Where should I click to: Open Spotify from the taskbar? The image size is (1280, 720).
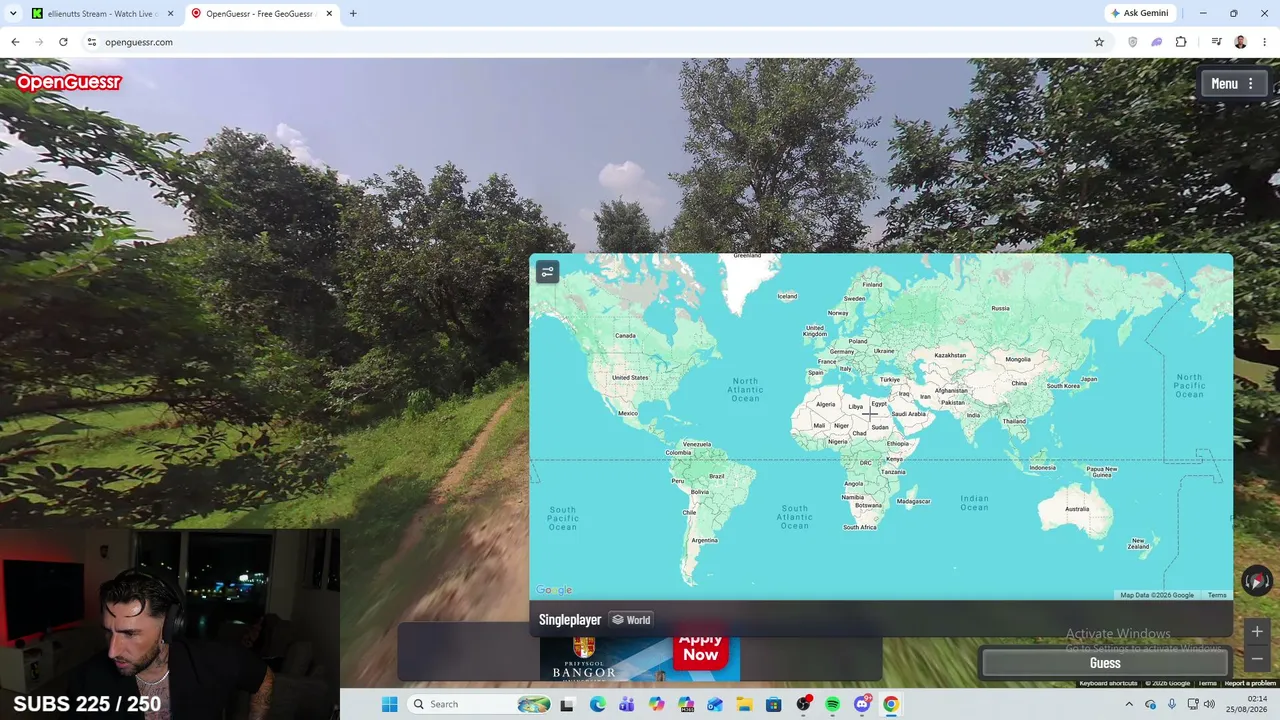coord(833,704)
